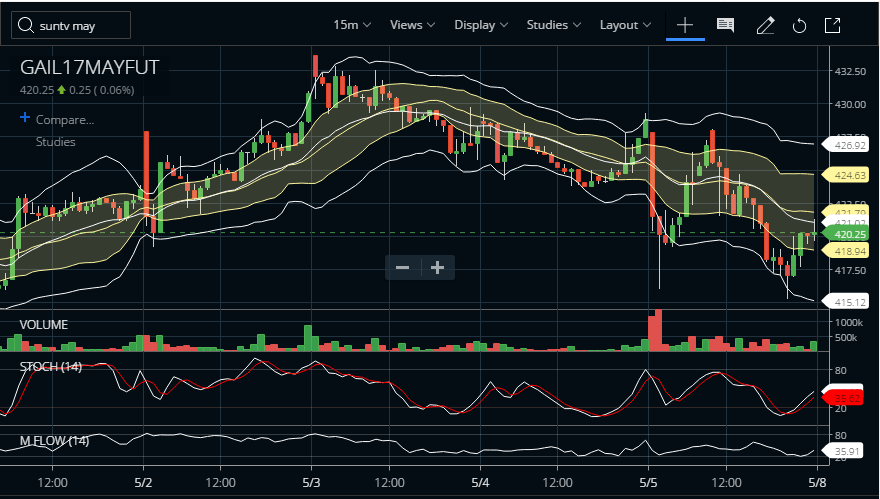Expand the Views dropdown menu

coord(412,25)
